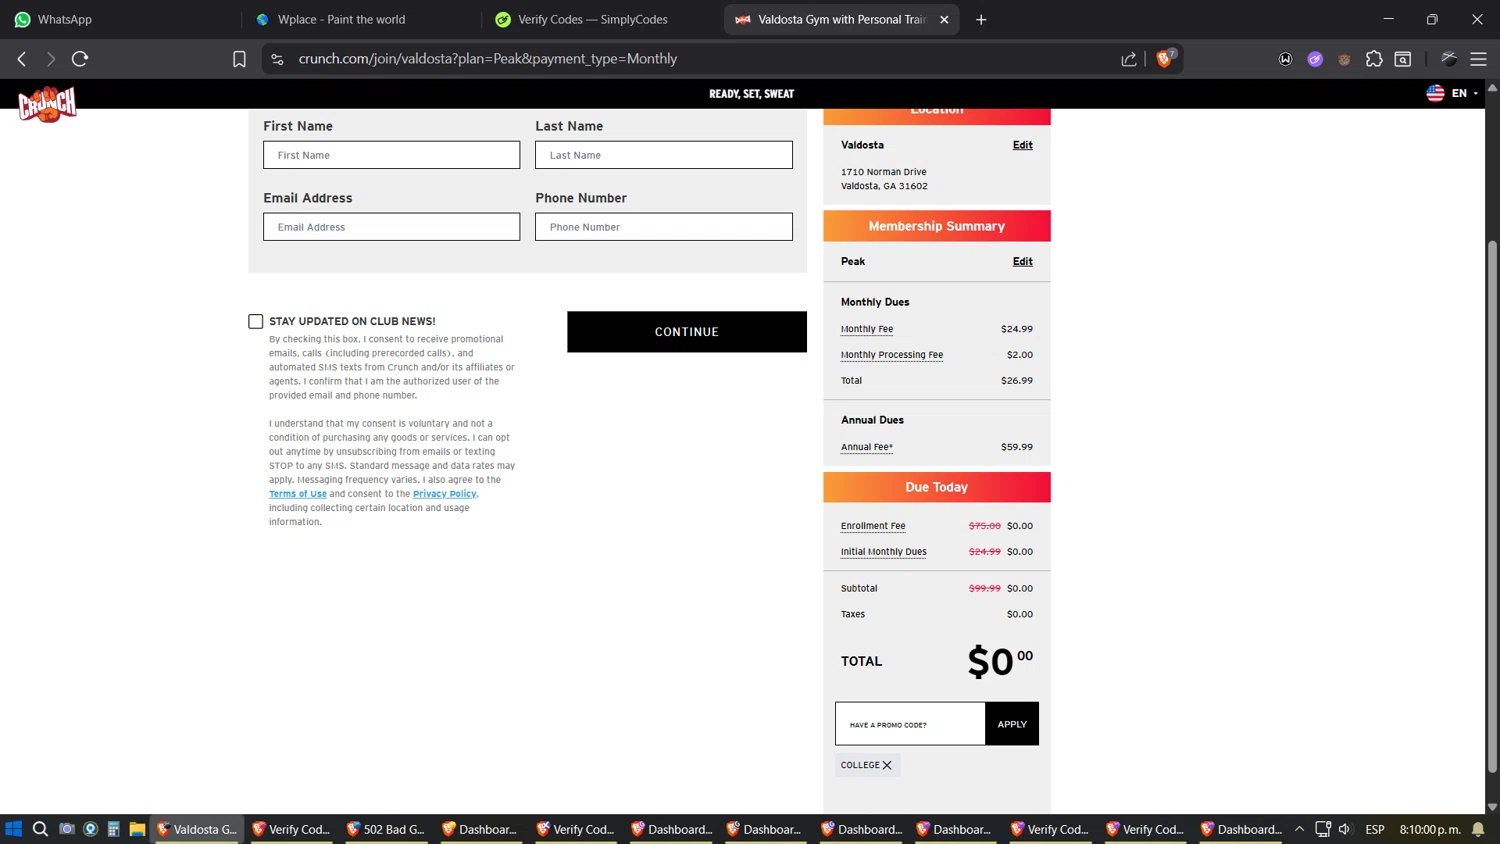Go back in browser history
Viewport: 1500px width, 844px height.
click(x=22, y=59)
